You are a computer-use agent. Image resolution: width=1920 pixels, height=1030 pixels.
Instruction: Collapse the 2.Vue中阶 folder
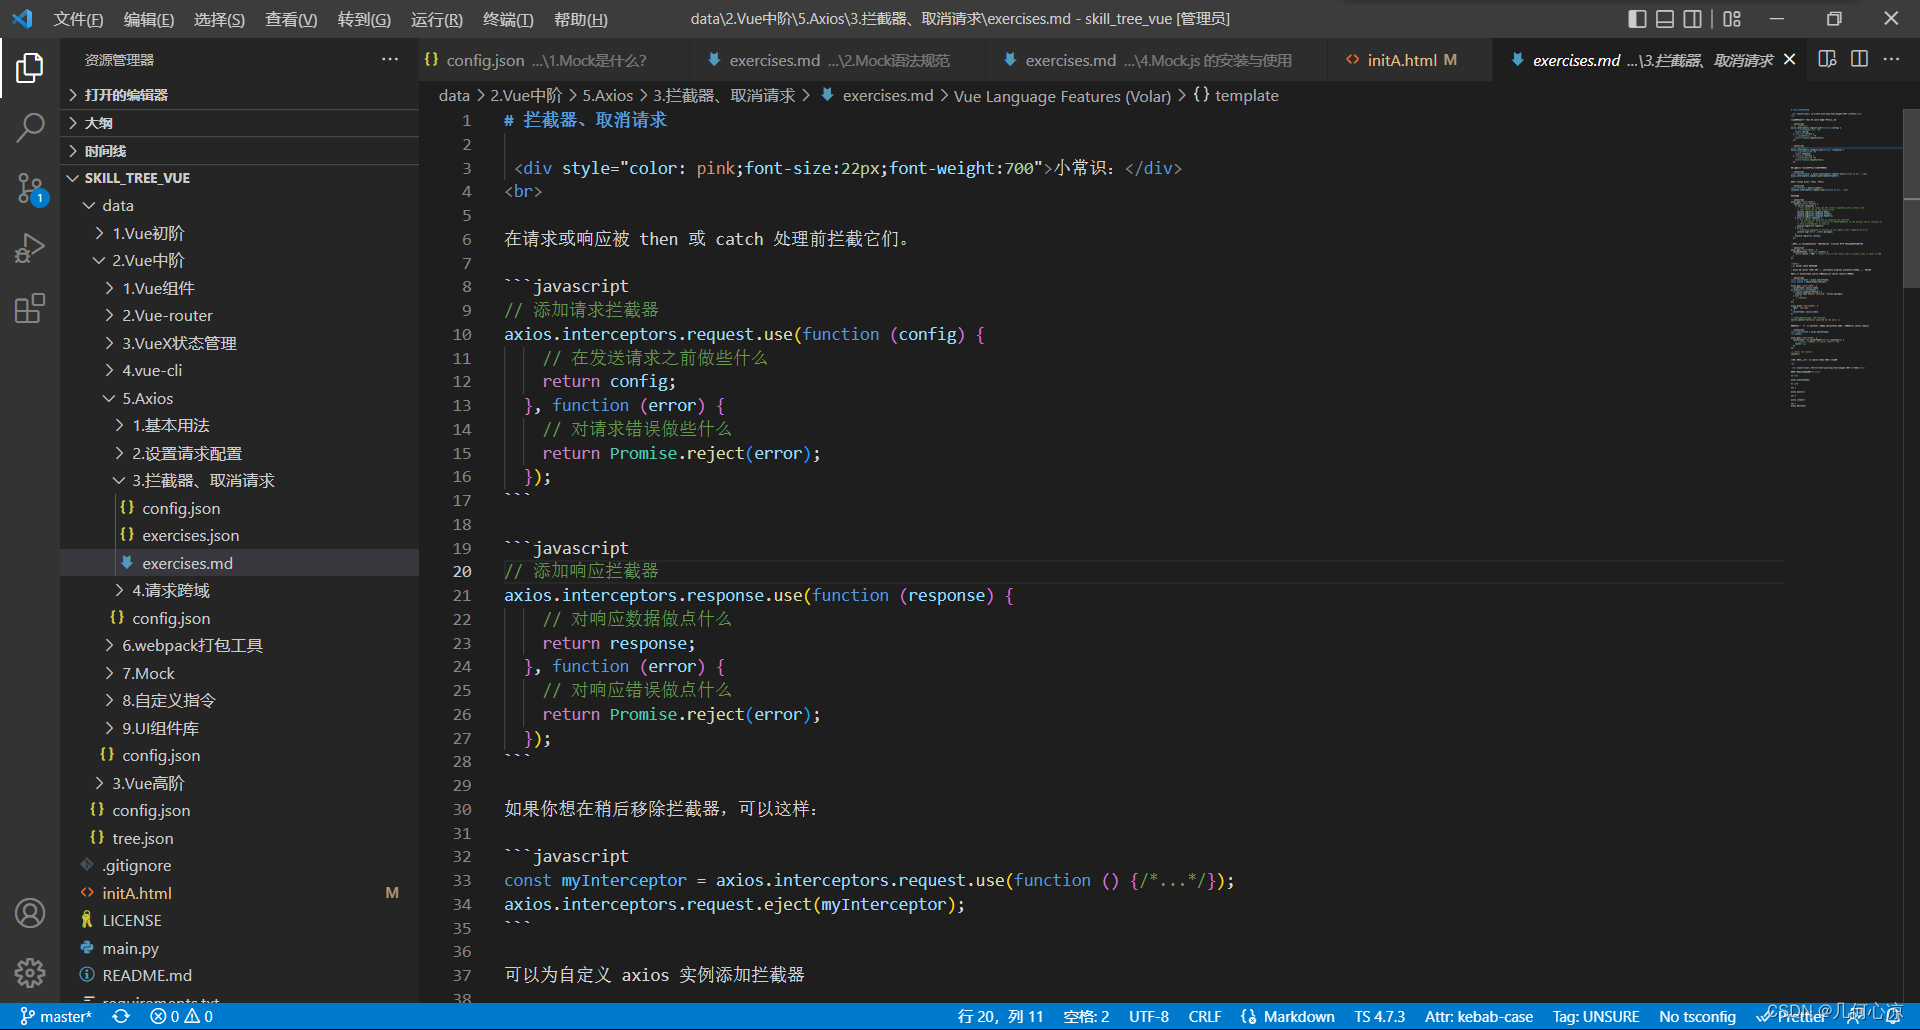240,260
